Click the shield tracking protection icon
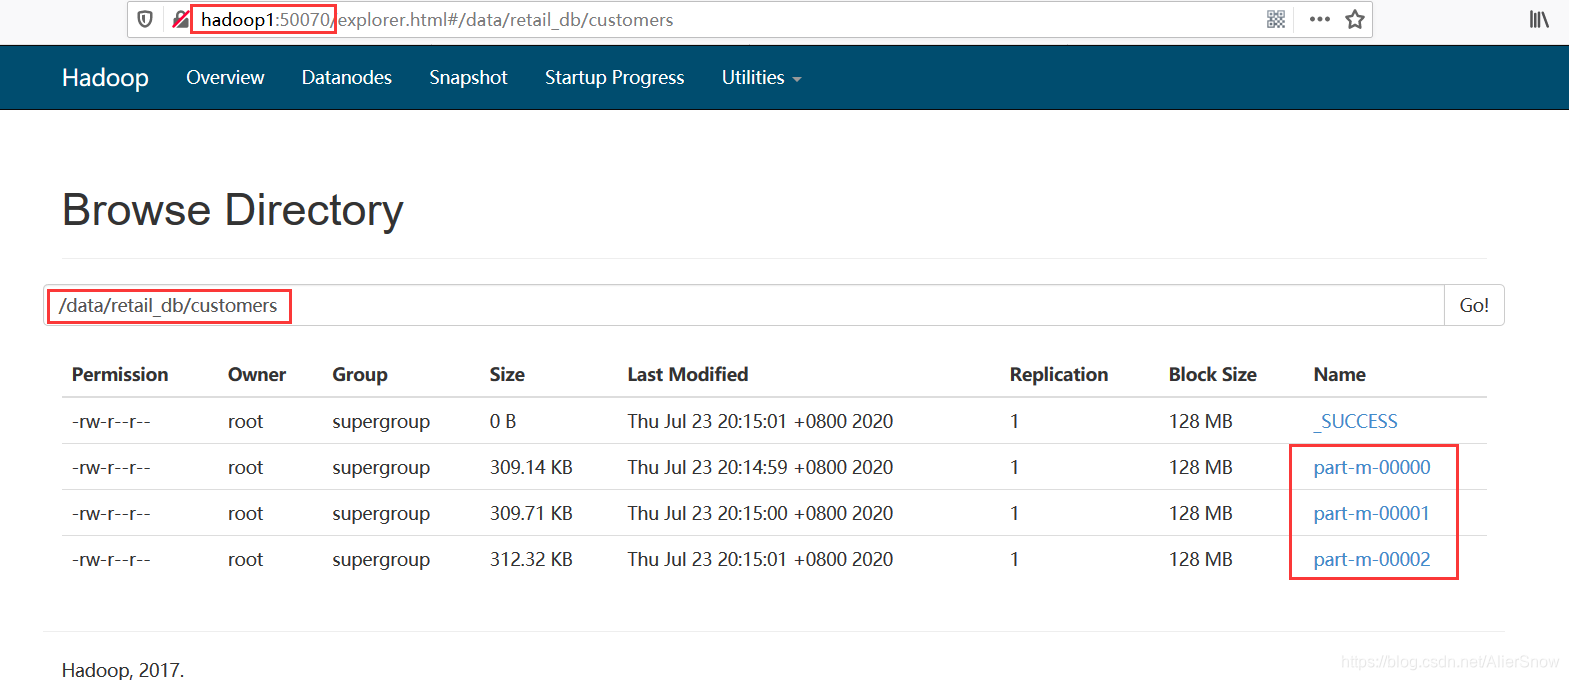The width and height of the screenshot is (1569, 680). pyautogui.click(x=145, y=19)
